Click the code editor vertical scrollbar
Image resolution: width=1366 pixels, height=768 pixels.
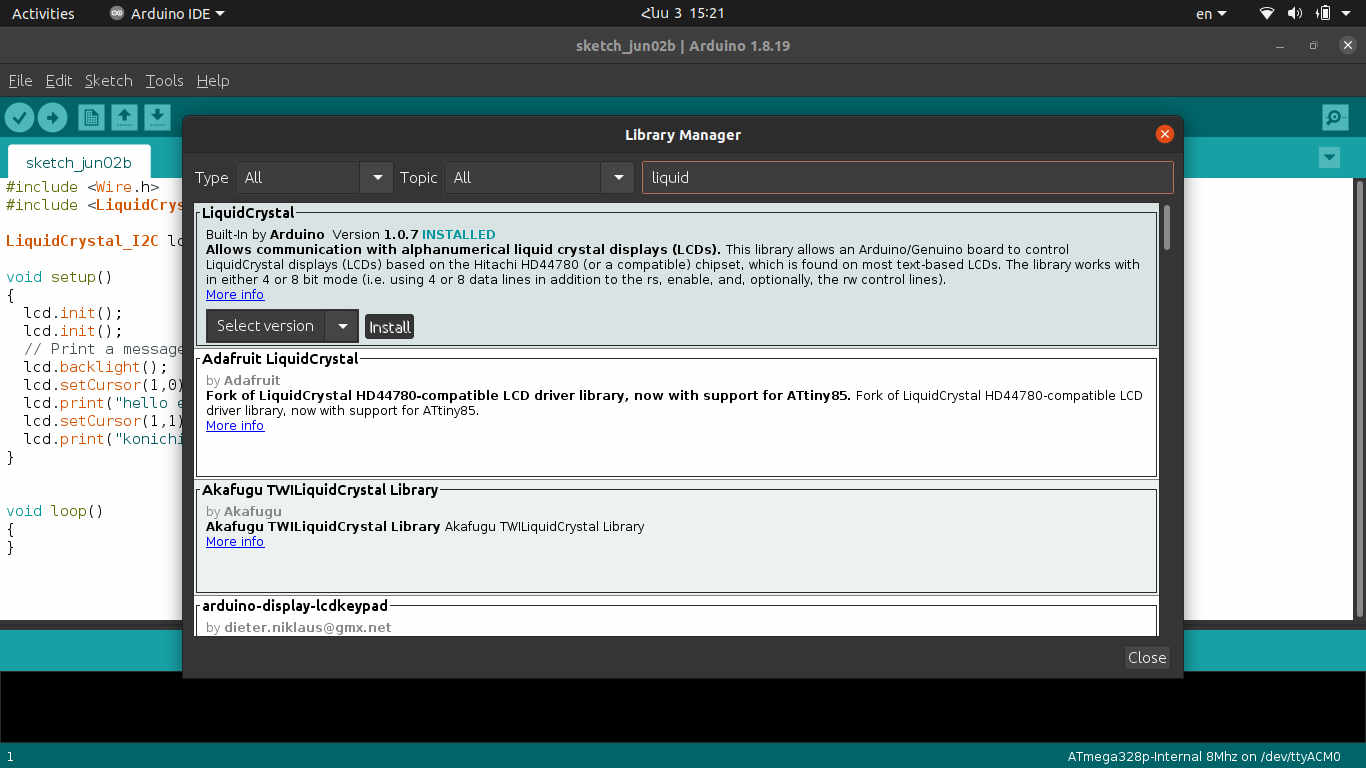click(1359, 400)
